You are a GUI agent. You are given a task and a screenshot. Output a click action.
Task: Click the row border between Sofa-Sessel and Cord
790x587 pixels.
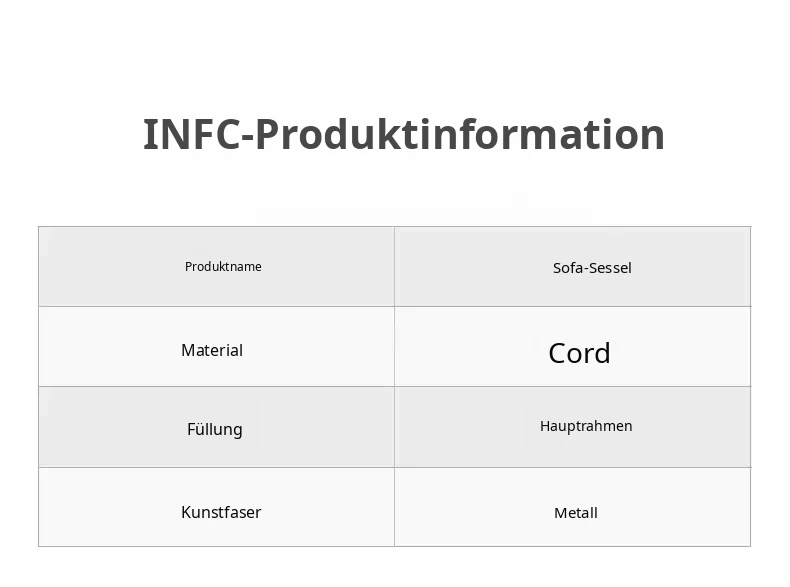tap(572, 306)
